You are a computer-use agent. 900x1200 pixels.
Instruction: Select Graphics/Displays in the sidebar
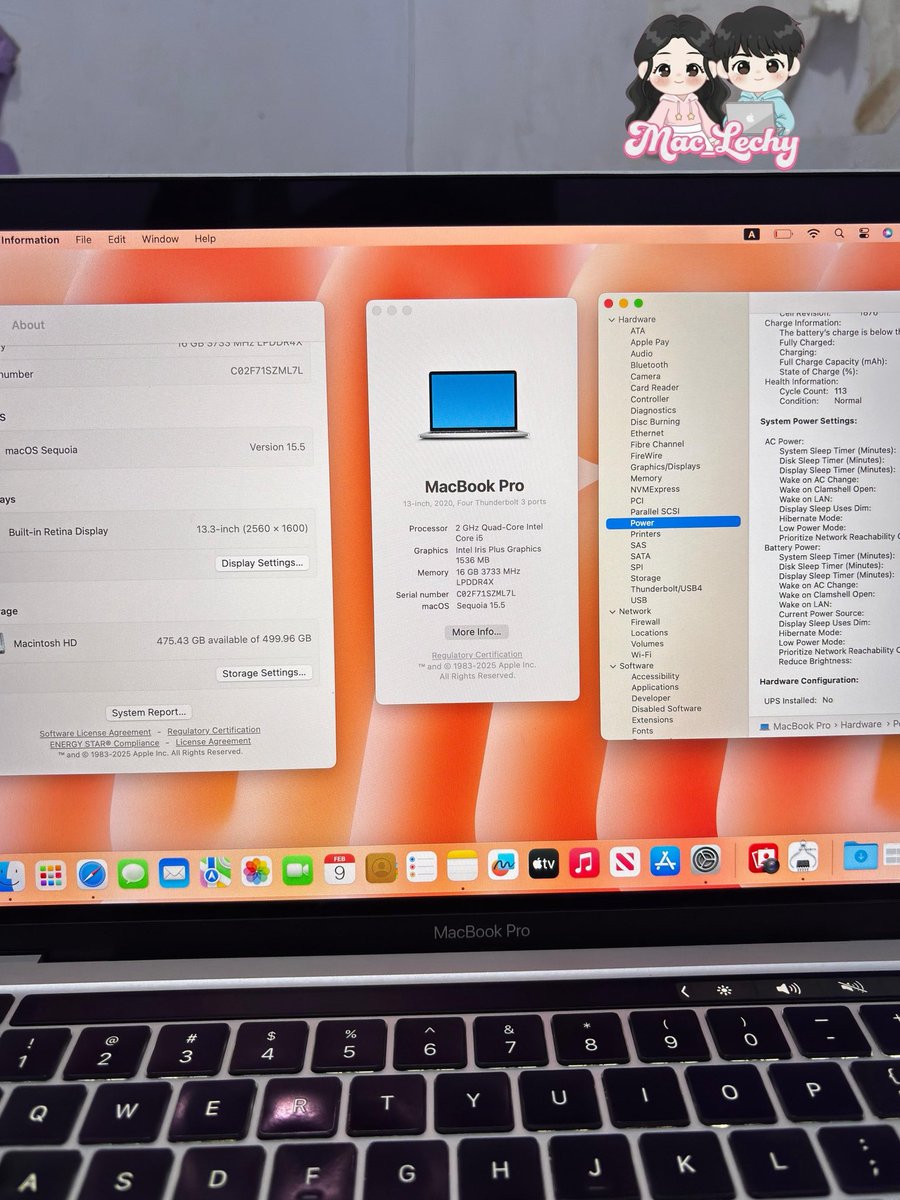665,467
